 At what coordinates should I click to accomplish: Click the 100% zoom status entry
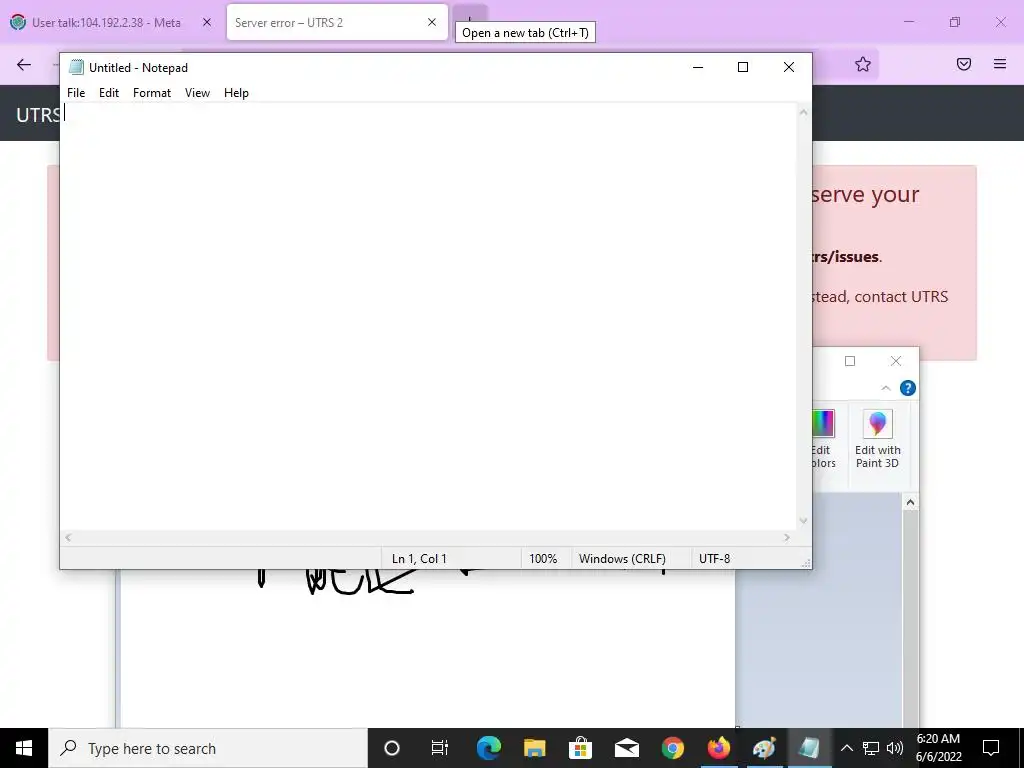click(x=543, y=559)
